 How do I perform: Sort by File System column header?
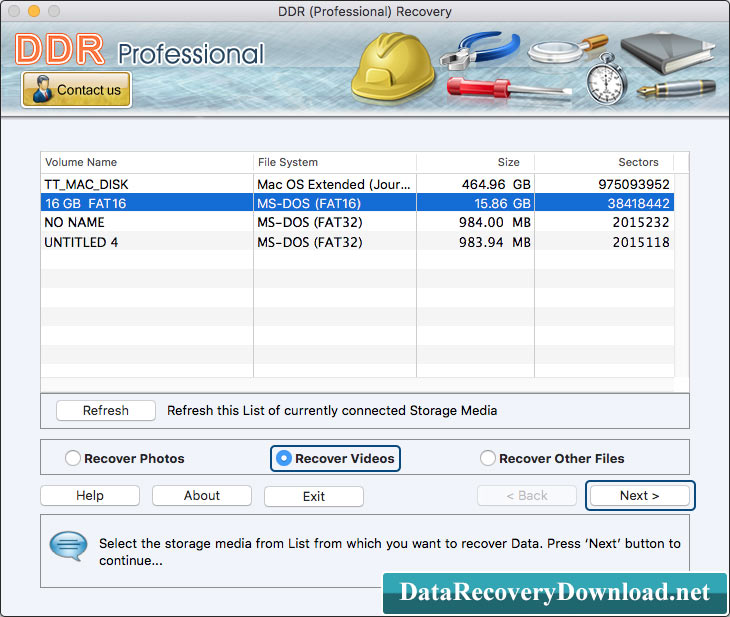[335, 162]
